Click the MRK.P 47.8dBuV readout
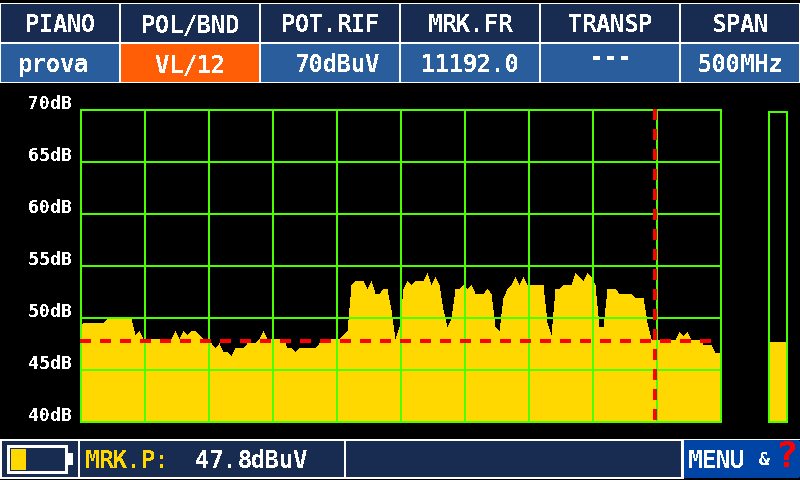Image resolution: width=800 pixels, height=480 pixels. point(212,459)
